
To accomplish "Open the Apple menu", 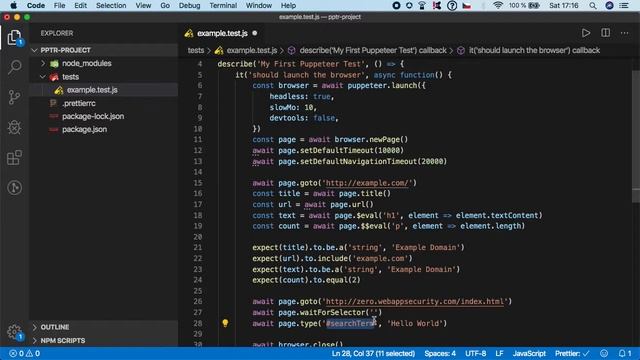I will pos(13,6).
